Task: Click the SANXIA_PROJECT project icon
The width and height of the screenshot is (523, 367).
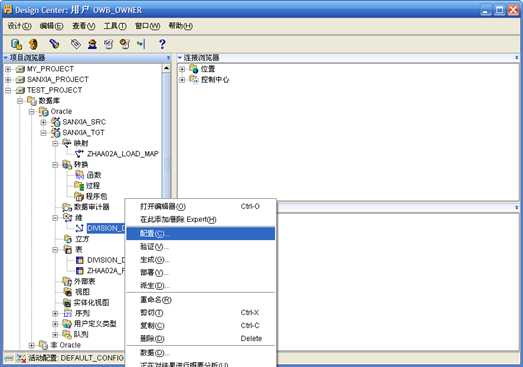Action: 20,80
